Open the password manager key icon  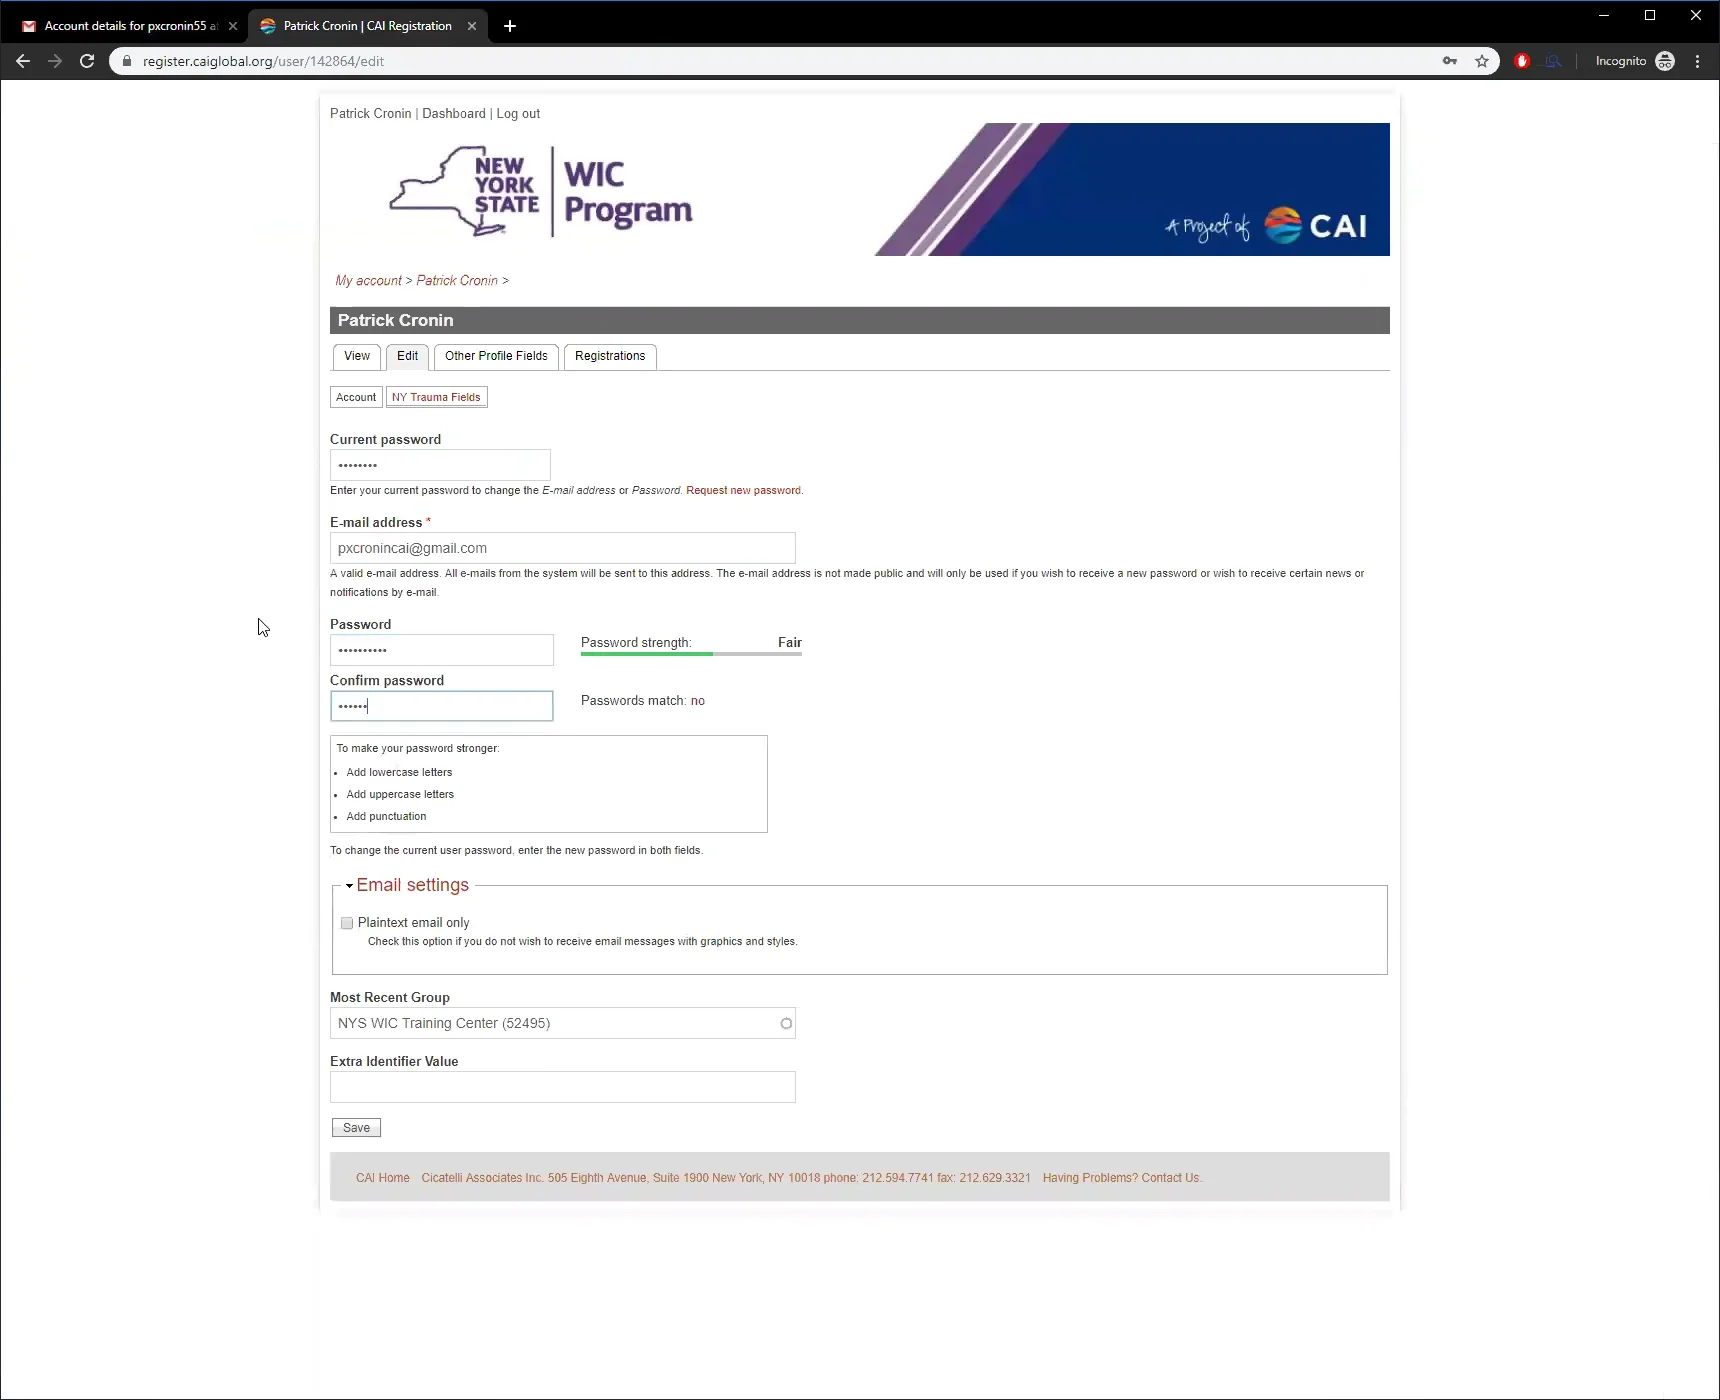1451,61
